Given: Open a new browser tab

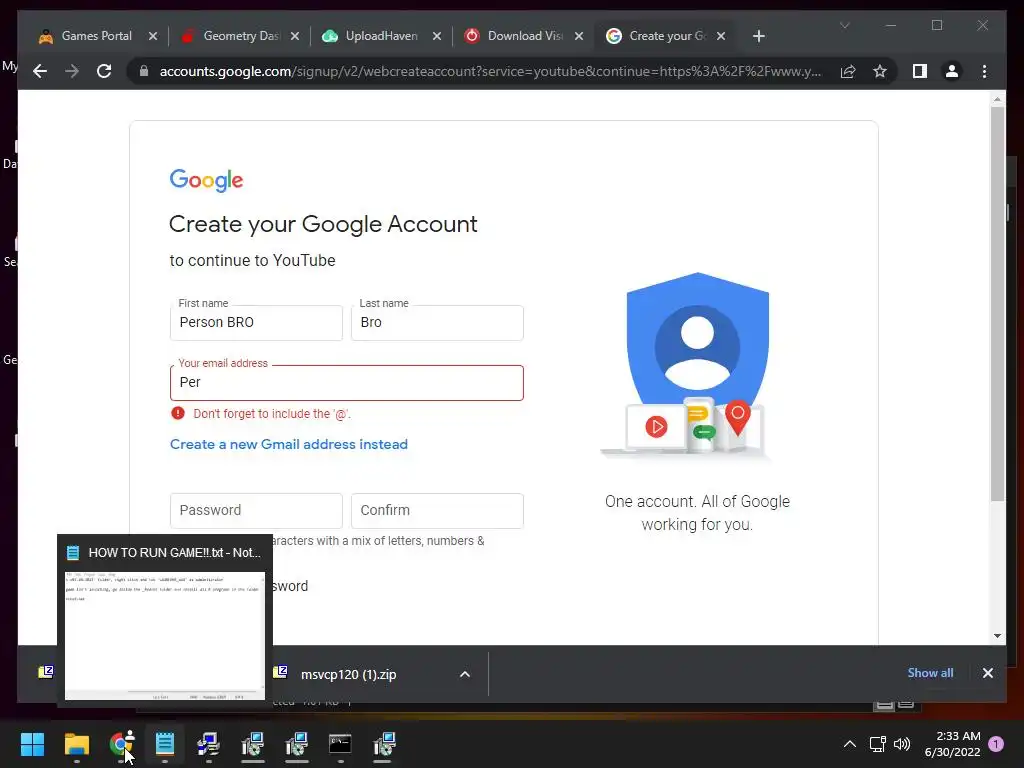Looking at the screenshot, I should tap(758, 36).
